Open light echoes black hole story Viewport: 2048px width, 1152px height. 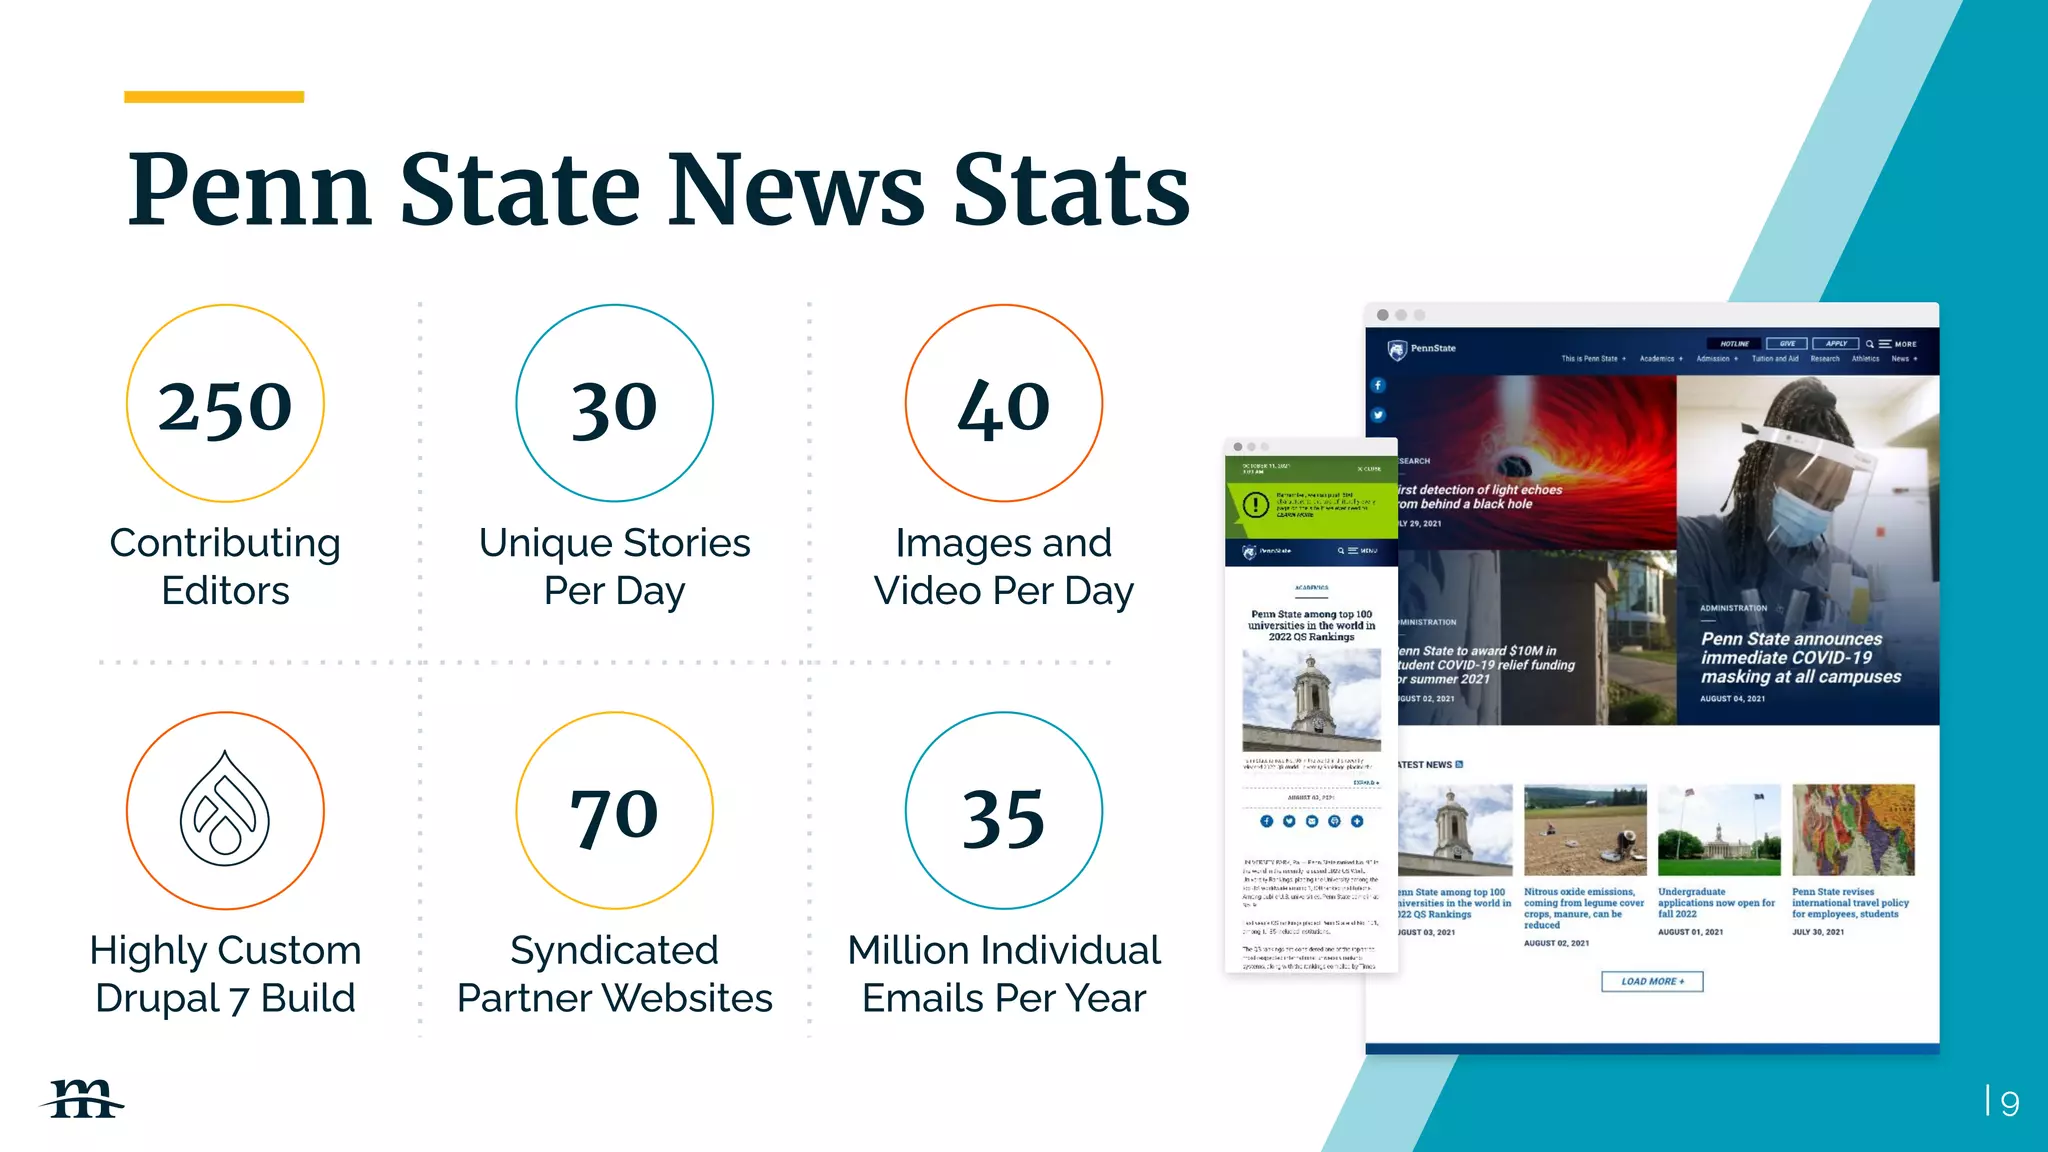click(x=1480, y=497)
